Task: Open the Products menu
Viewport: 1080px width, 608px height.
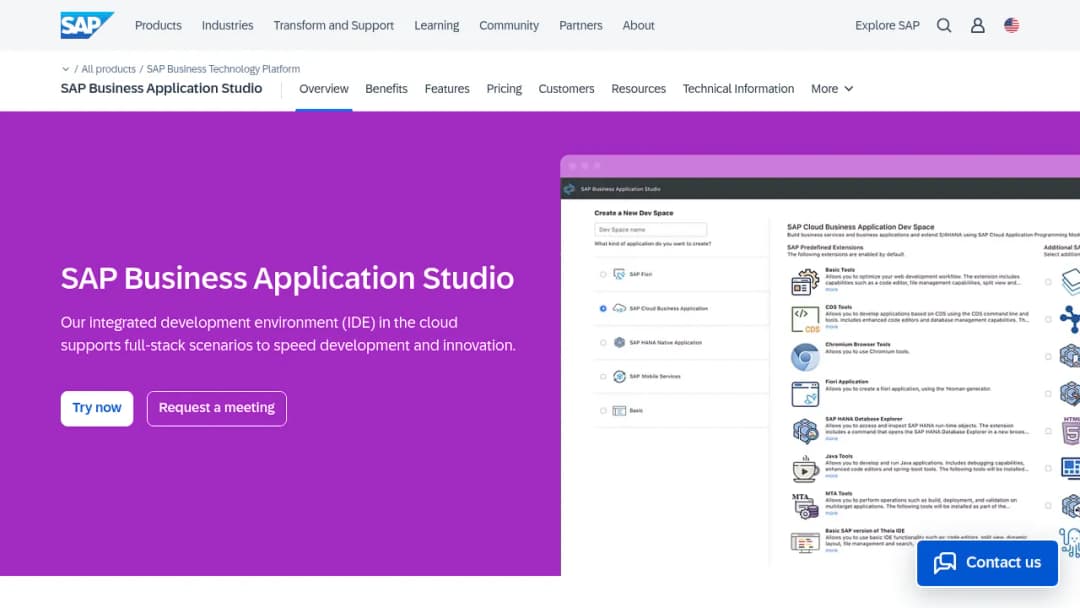Action: pos(158,25)
